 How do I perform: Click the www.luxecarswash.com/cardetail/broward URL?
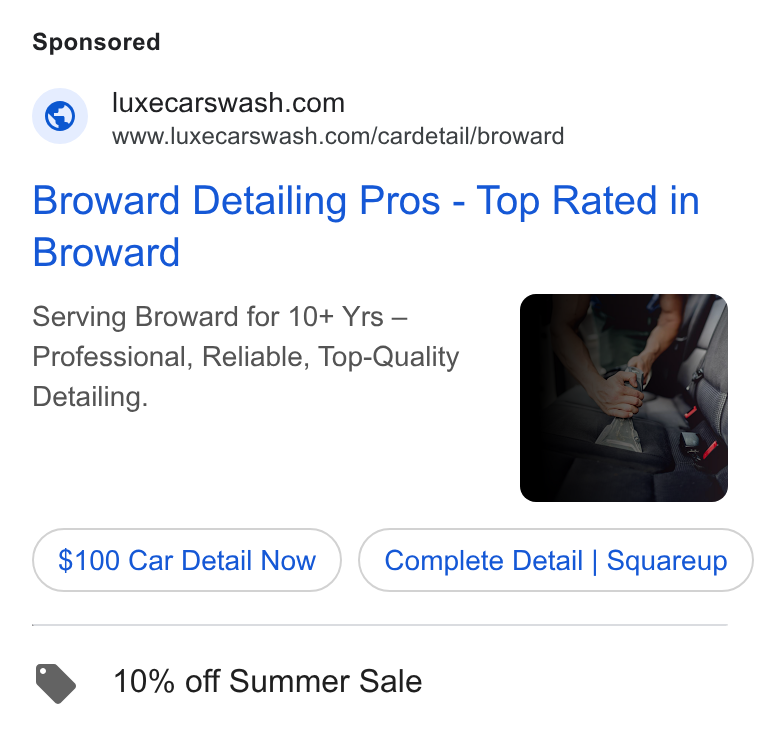click(x=338, y=136)
